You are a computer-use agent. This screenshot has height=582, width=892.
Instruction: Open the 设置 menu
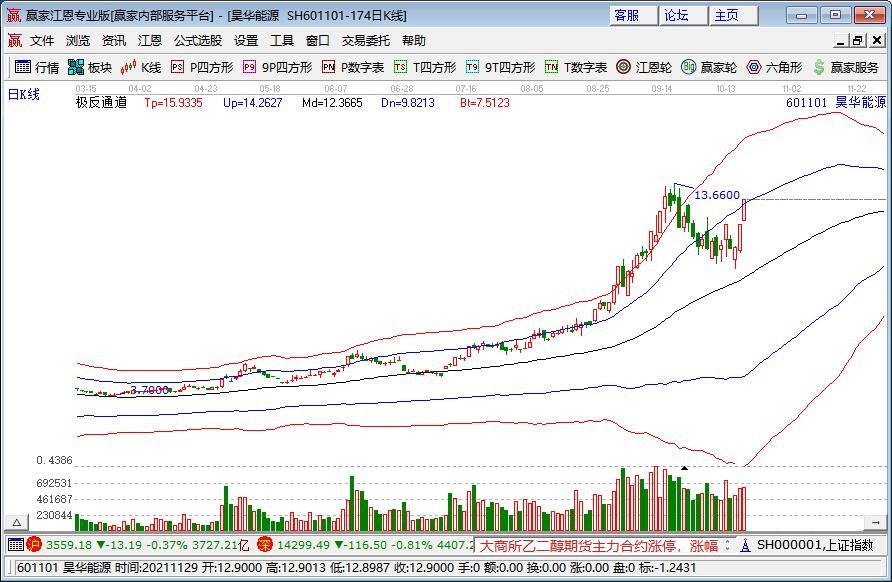246,40
